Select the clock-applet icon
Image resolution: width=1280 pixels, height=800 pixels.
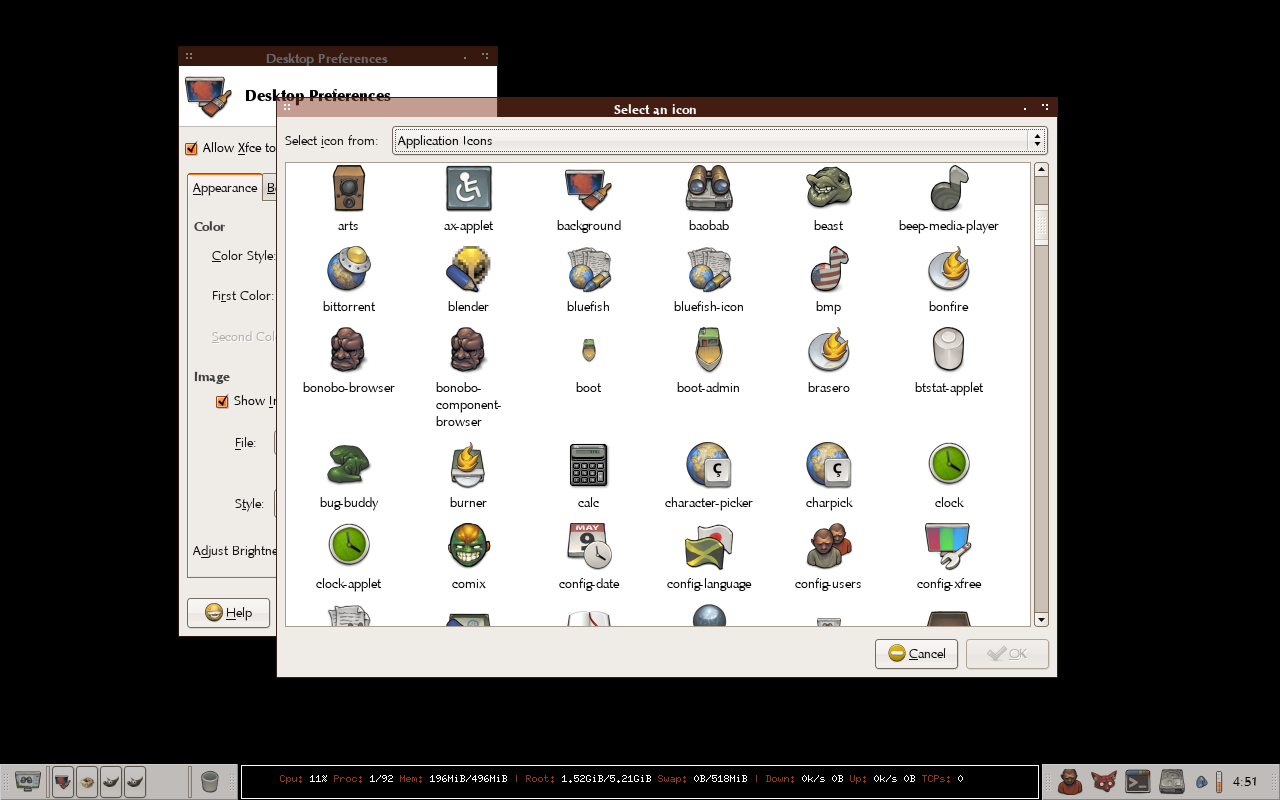348,546
